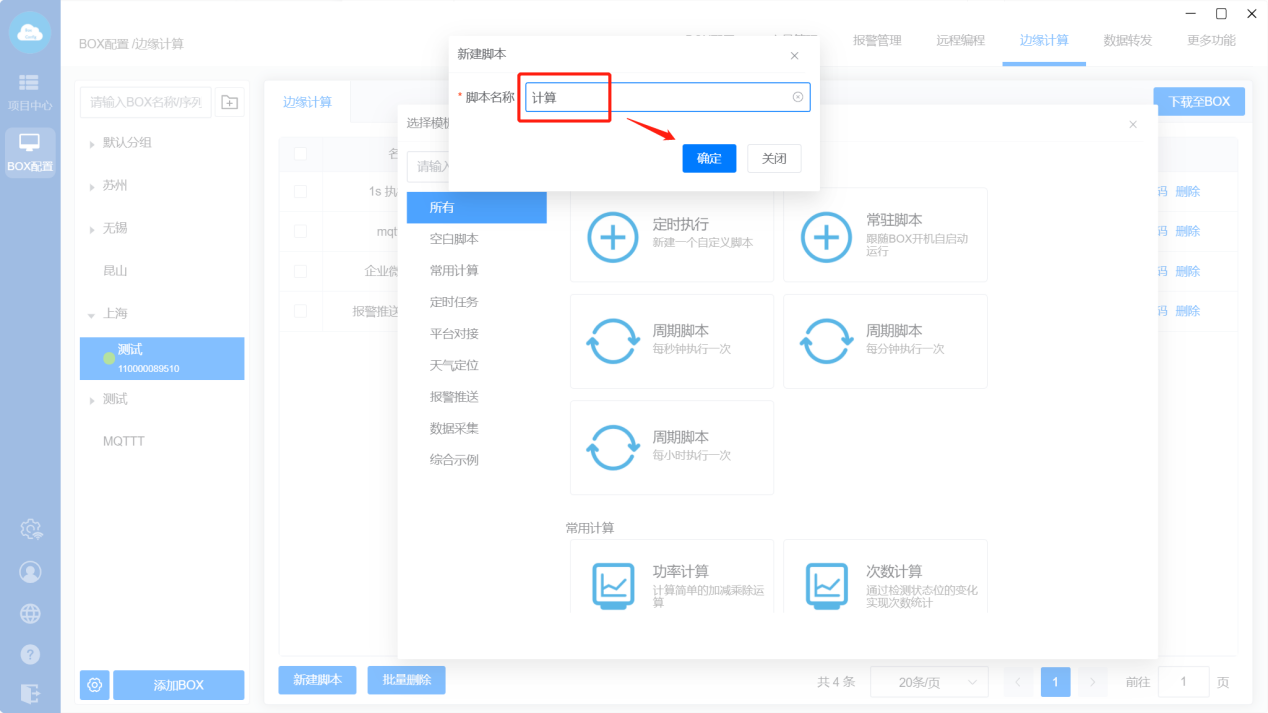Image resolution: width=1268 pixels, height=713 pixels.
Task: Collapse the 上海 tree group
Action: (93, 314)
